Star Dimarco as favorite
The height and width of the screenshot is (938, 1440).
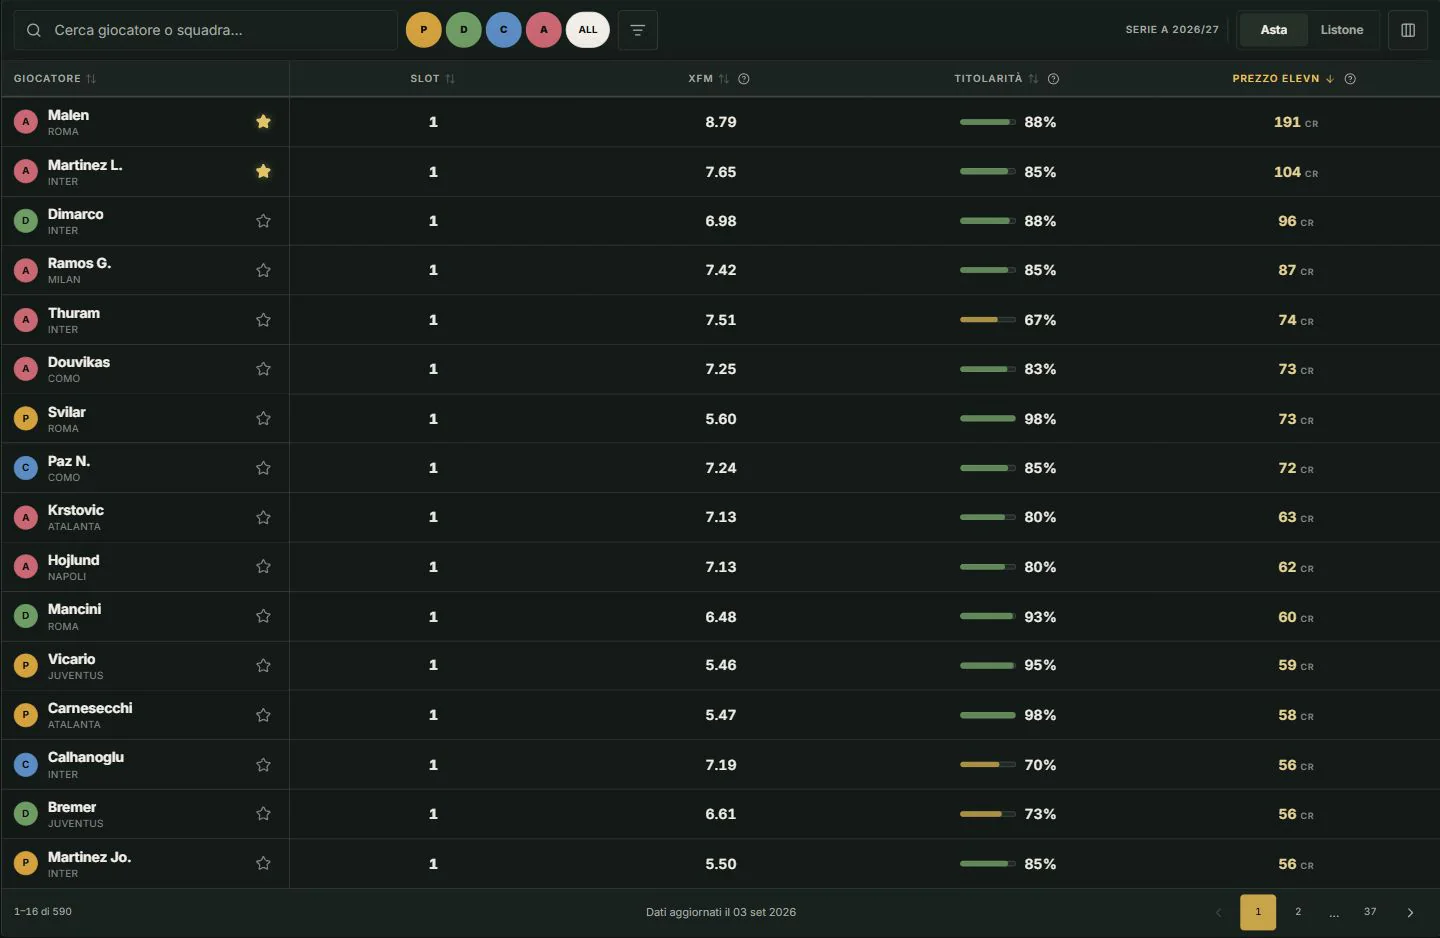(x=263, y=221)
